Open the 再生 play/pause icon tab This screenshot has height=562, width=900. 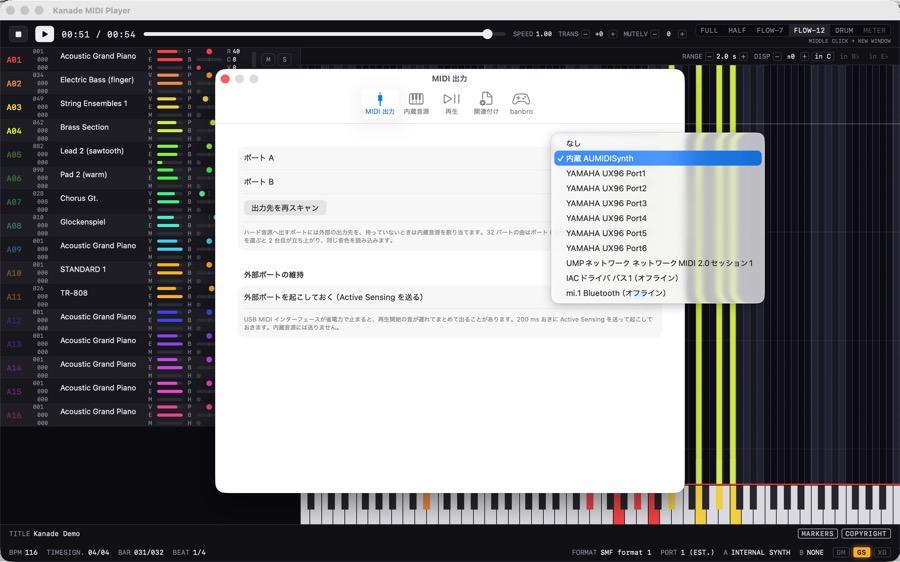pos(452,103)
